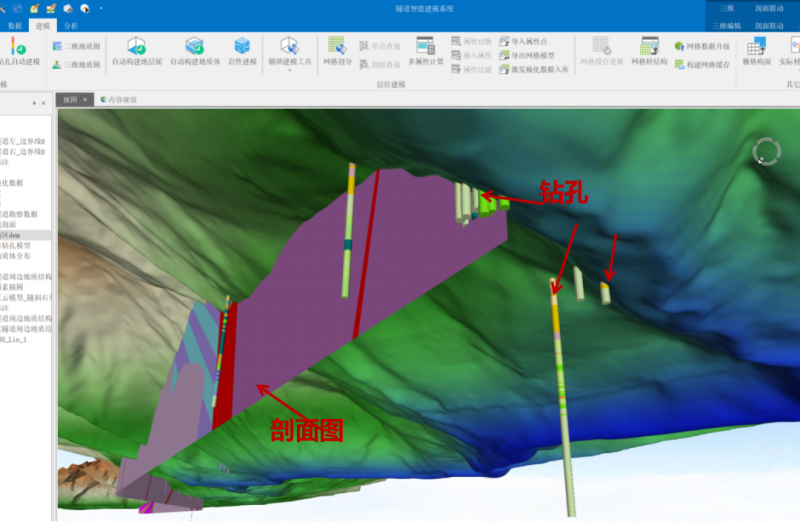Select the 岩性建模 tool
Image resolution: width=800 pixels, height=522 pixels.
pyautogui.click(x=242, y=50)
